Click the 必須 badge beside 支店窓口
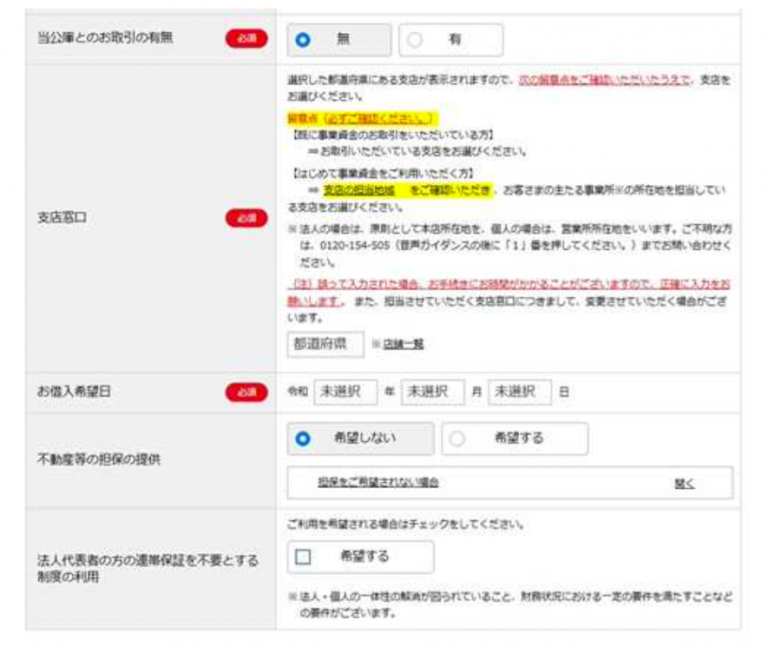 point(246,216)
